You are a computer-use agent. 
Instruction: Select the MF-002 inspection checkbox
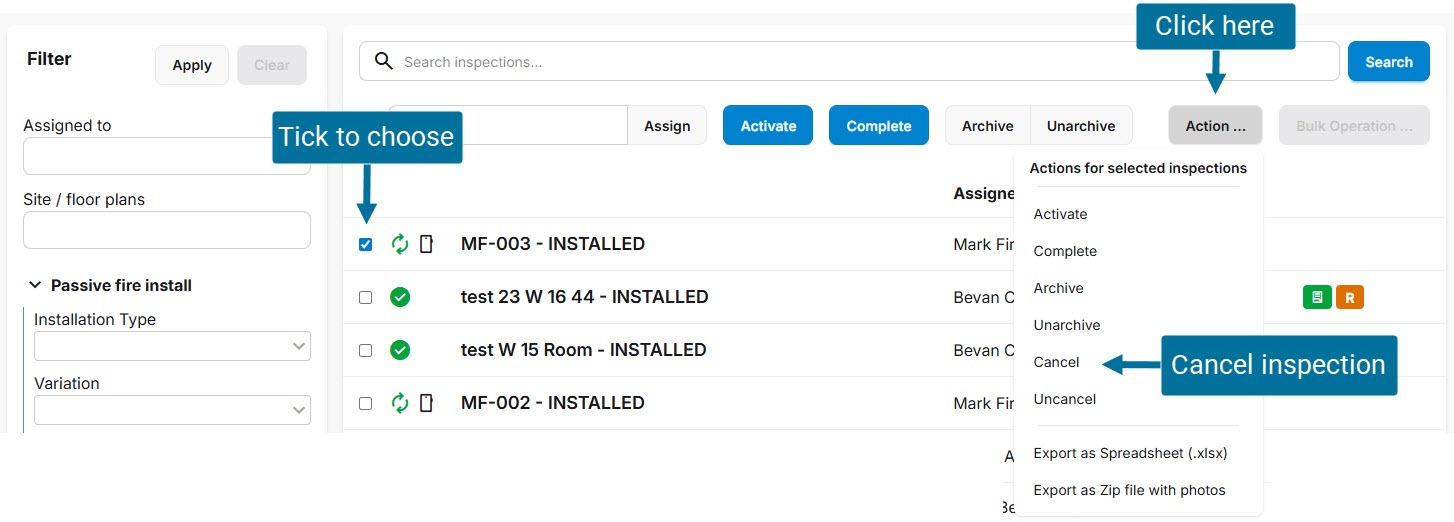[x=365, y=403]
